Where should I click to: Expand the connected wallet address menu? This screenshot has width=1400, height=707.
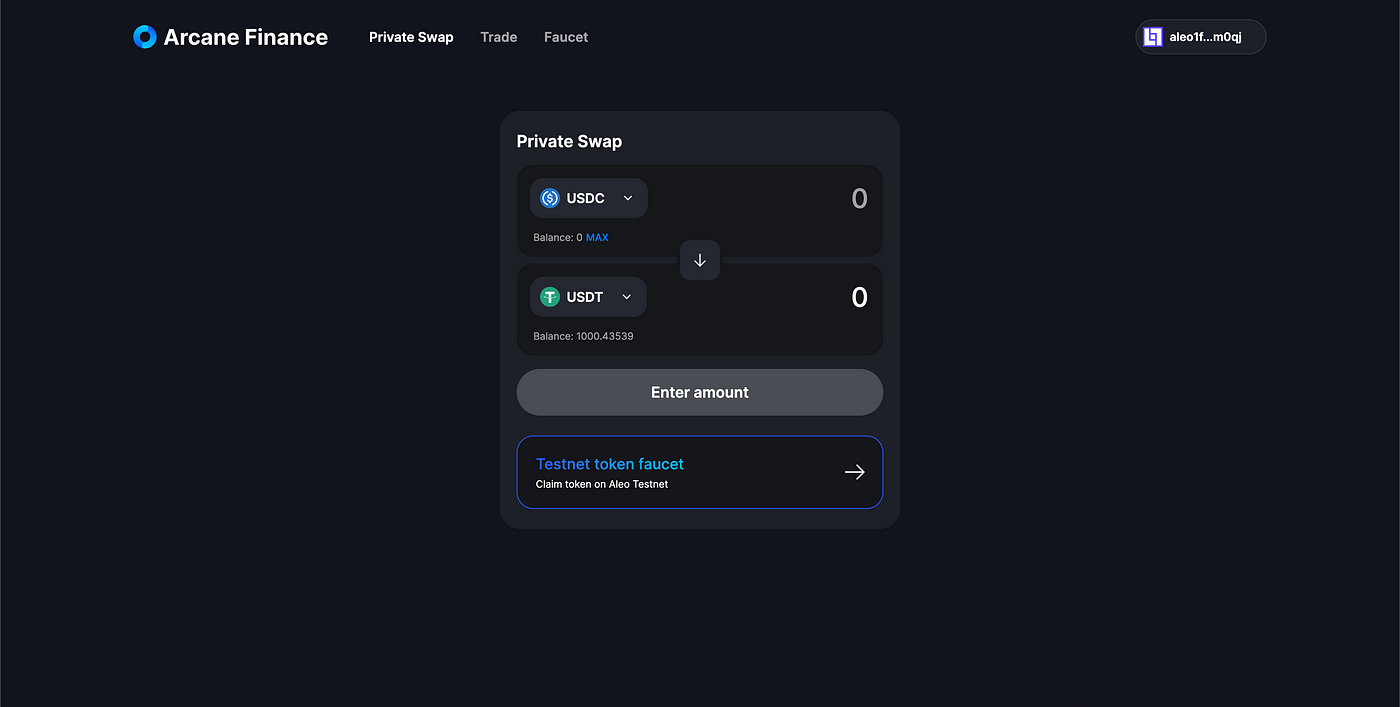[1200, 36]
